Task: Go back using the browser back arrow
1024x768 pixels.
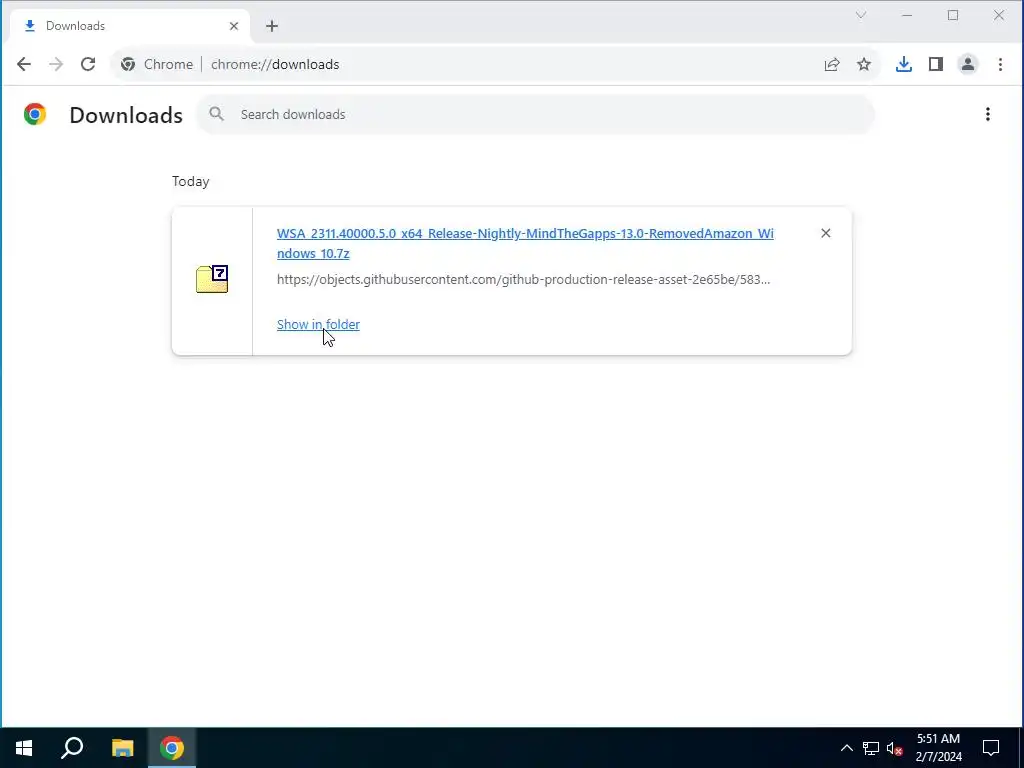Action: pos(24,64)
